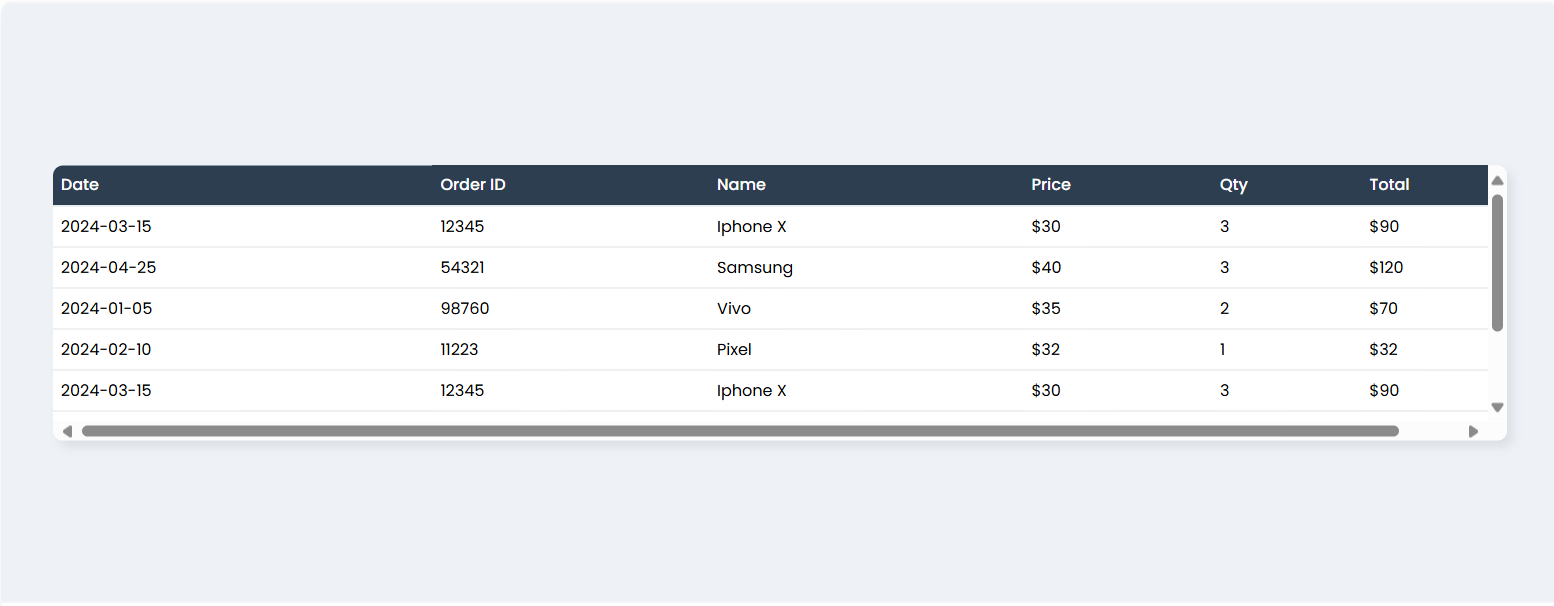Click the horizontal scrollbar right arrow
Image resolution: width=1554 pixels, height=606 pixels.
click(1473, 431)
